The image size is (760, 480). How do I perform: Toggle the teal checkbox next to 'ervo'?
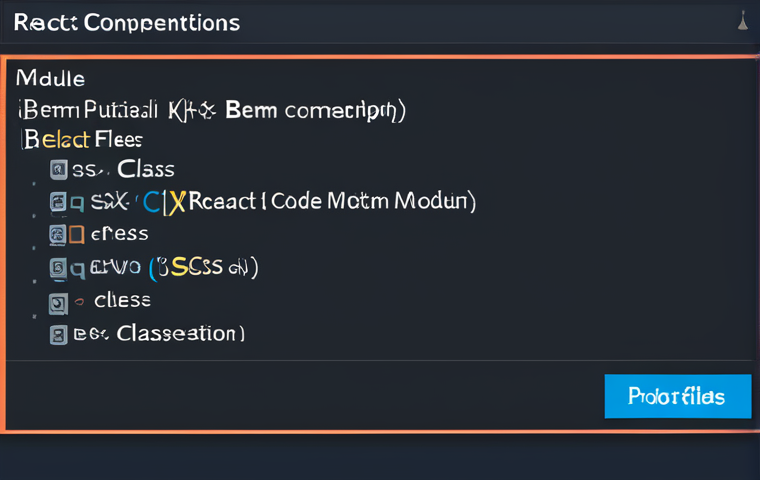pyautogui.click(x=78, y=270)
